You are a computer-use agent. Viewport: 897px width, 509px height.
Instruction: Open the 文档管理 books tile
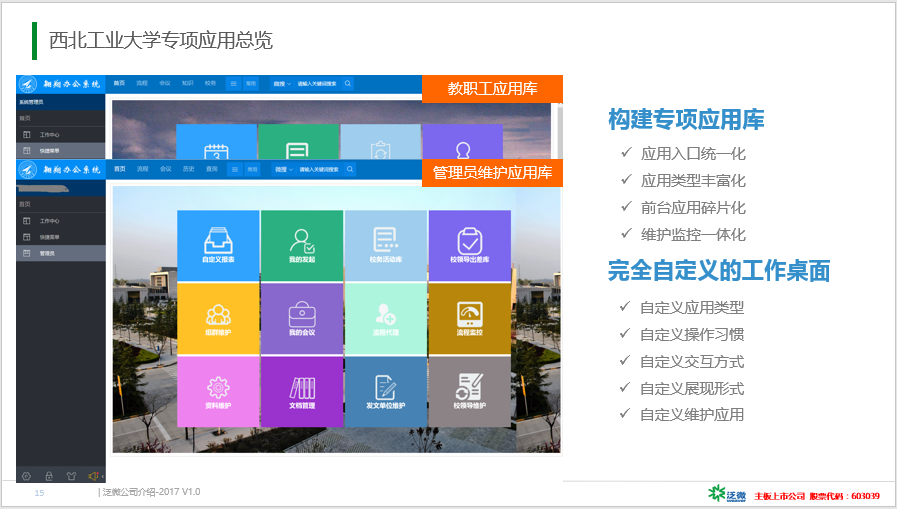click(302, 392)
